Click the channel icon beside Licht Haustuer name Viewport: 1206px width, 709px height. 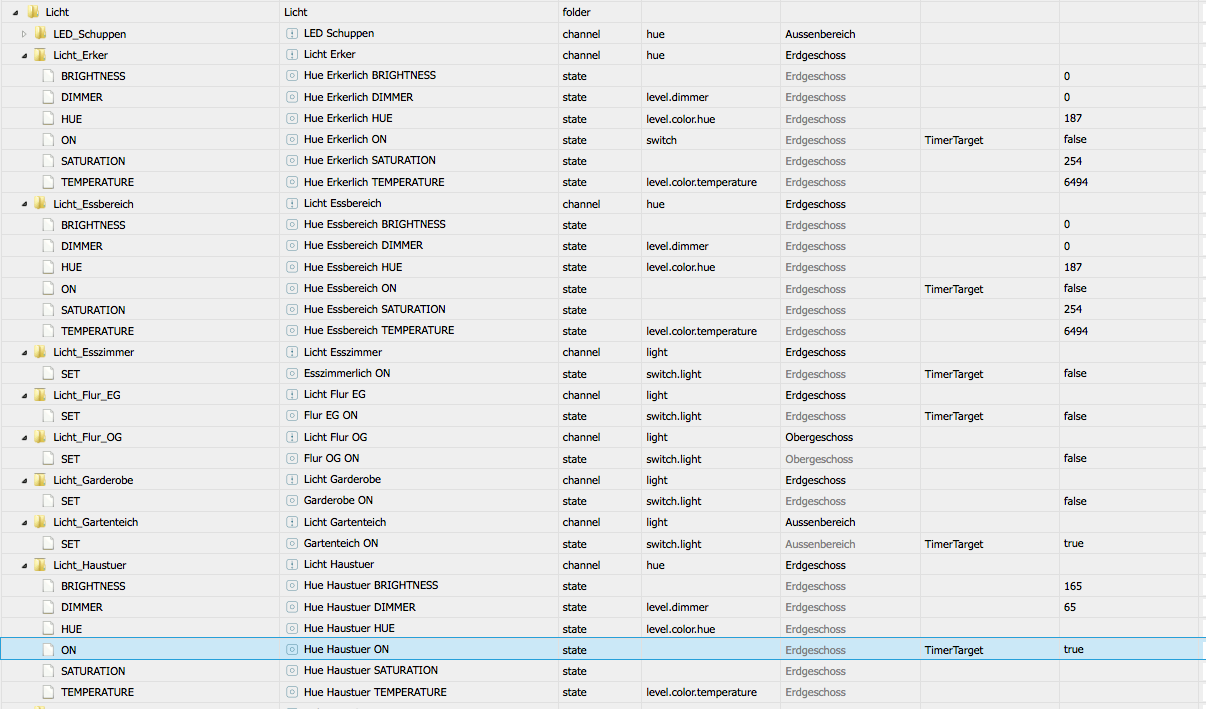[293, 565]
